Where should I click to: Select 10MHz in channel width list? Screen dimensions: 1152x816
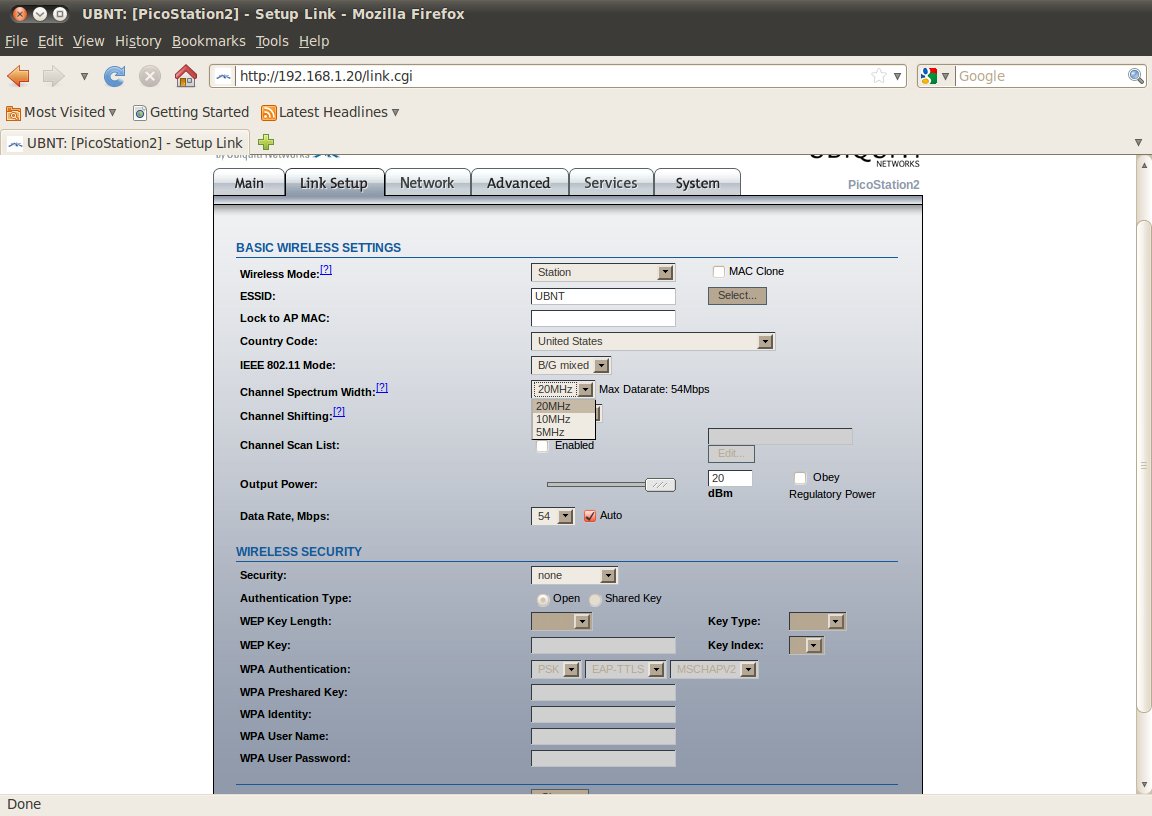(553, 419)
